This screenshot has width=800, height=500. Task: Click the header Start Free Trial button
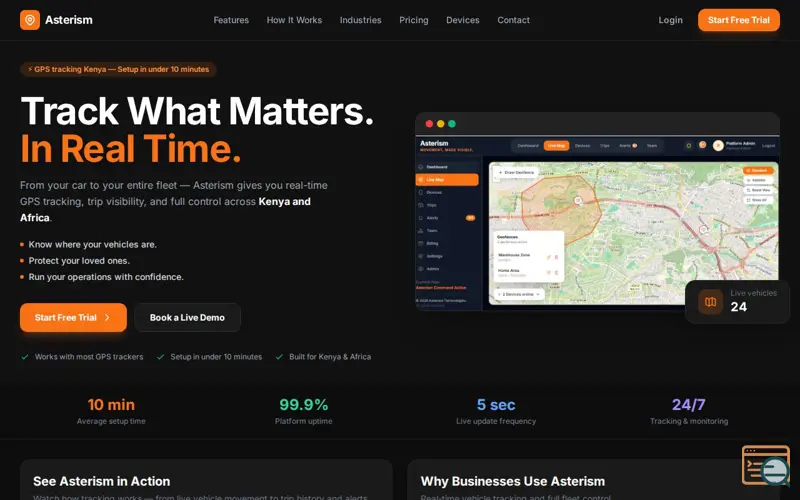pos(739,20)
